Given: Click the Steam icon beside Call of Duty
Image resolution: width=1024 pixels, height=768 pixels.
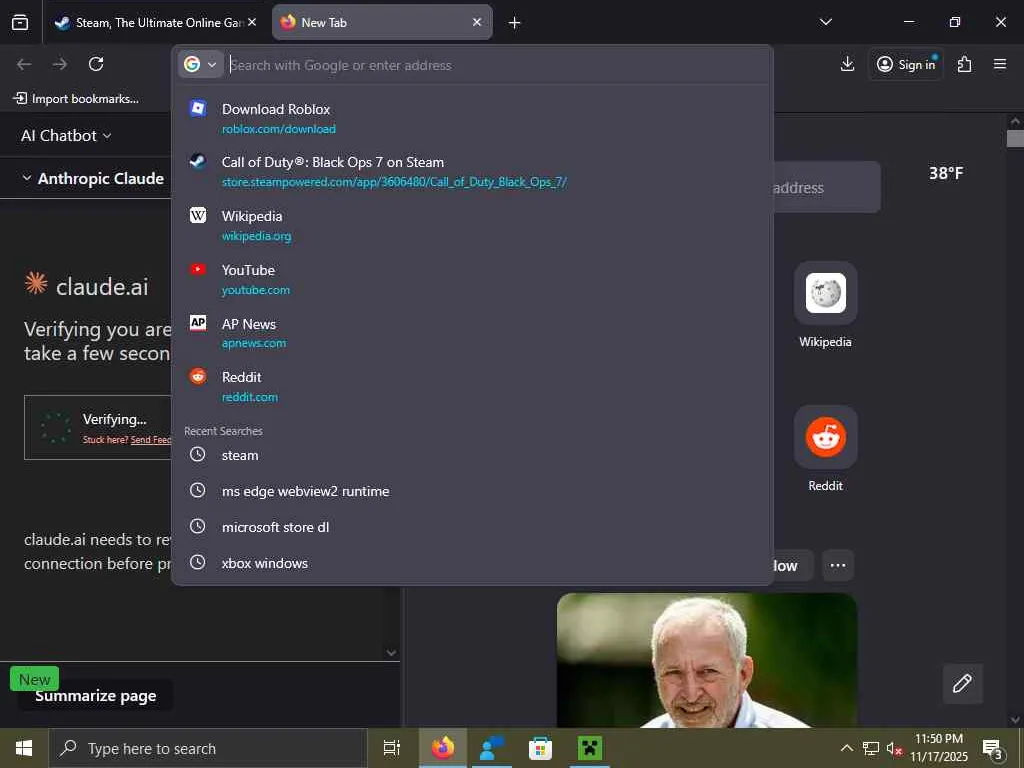Looking at the screenshot, I should point(198,161).
